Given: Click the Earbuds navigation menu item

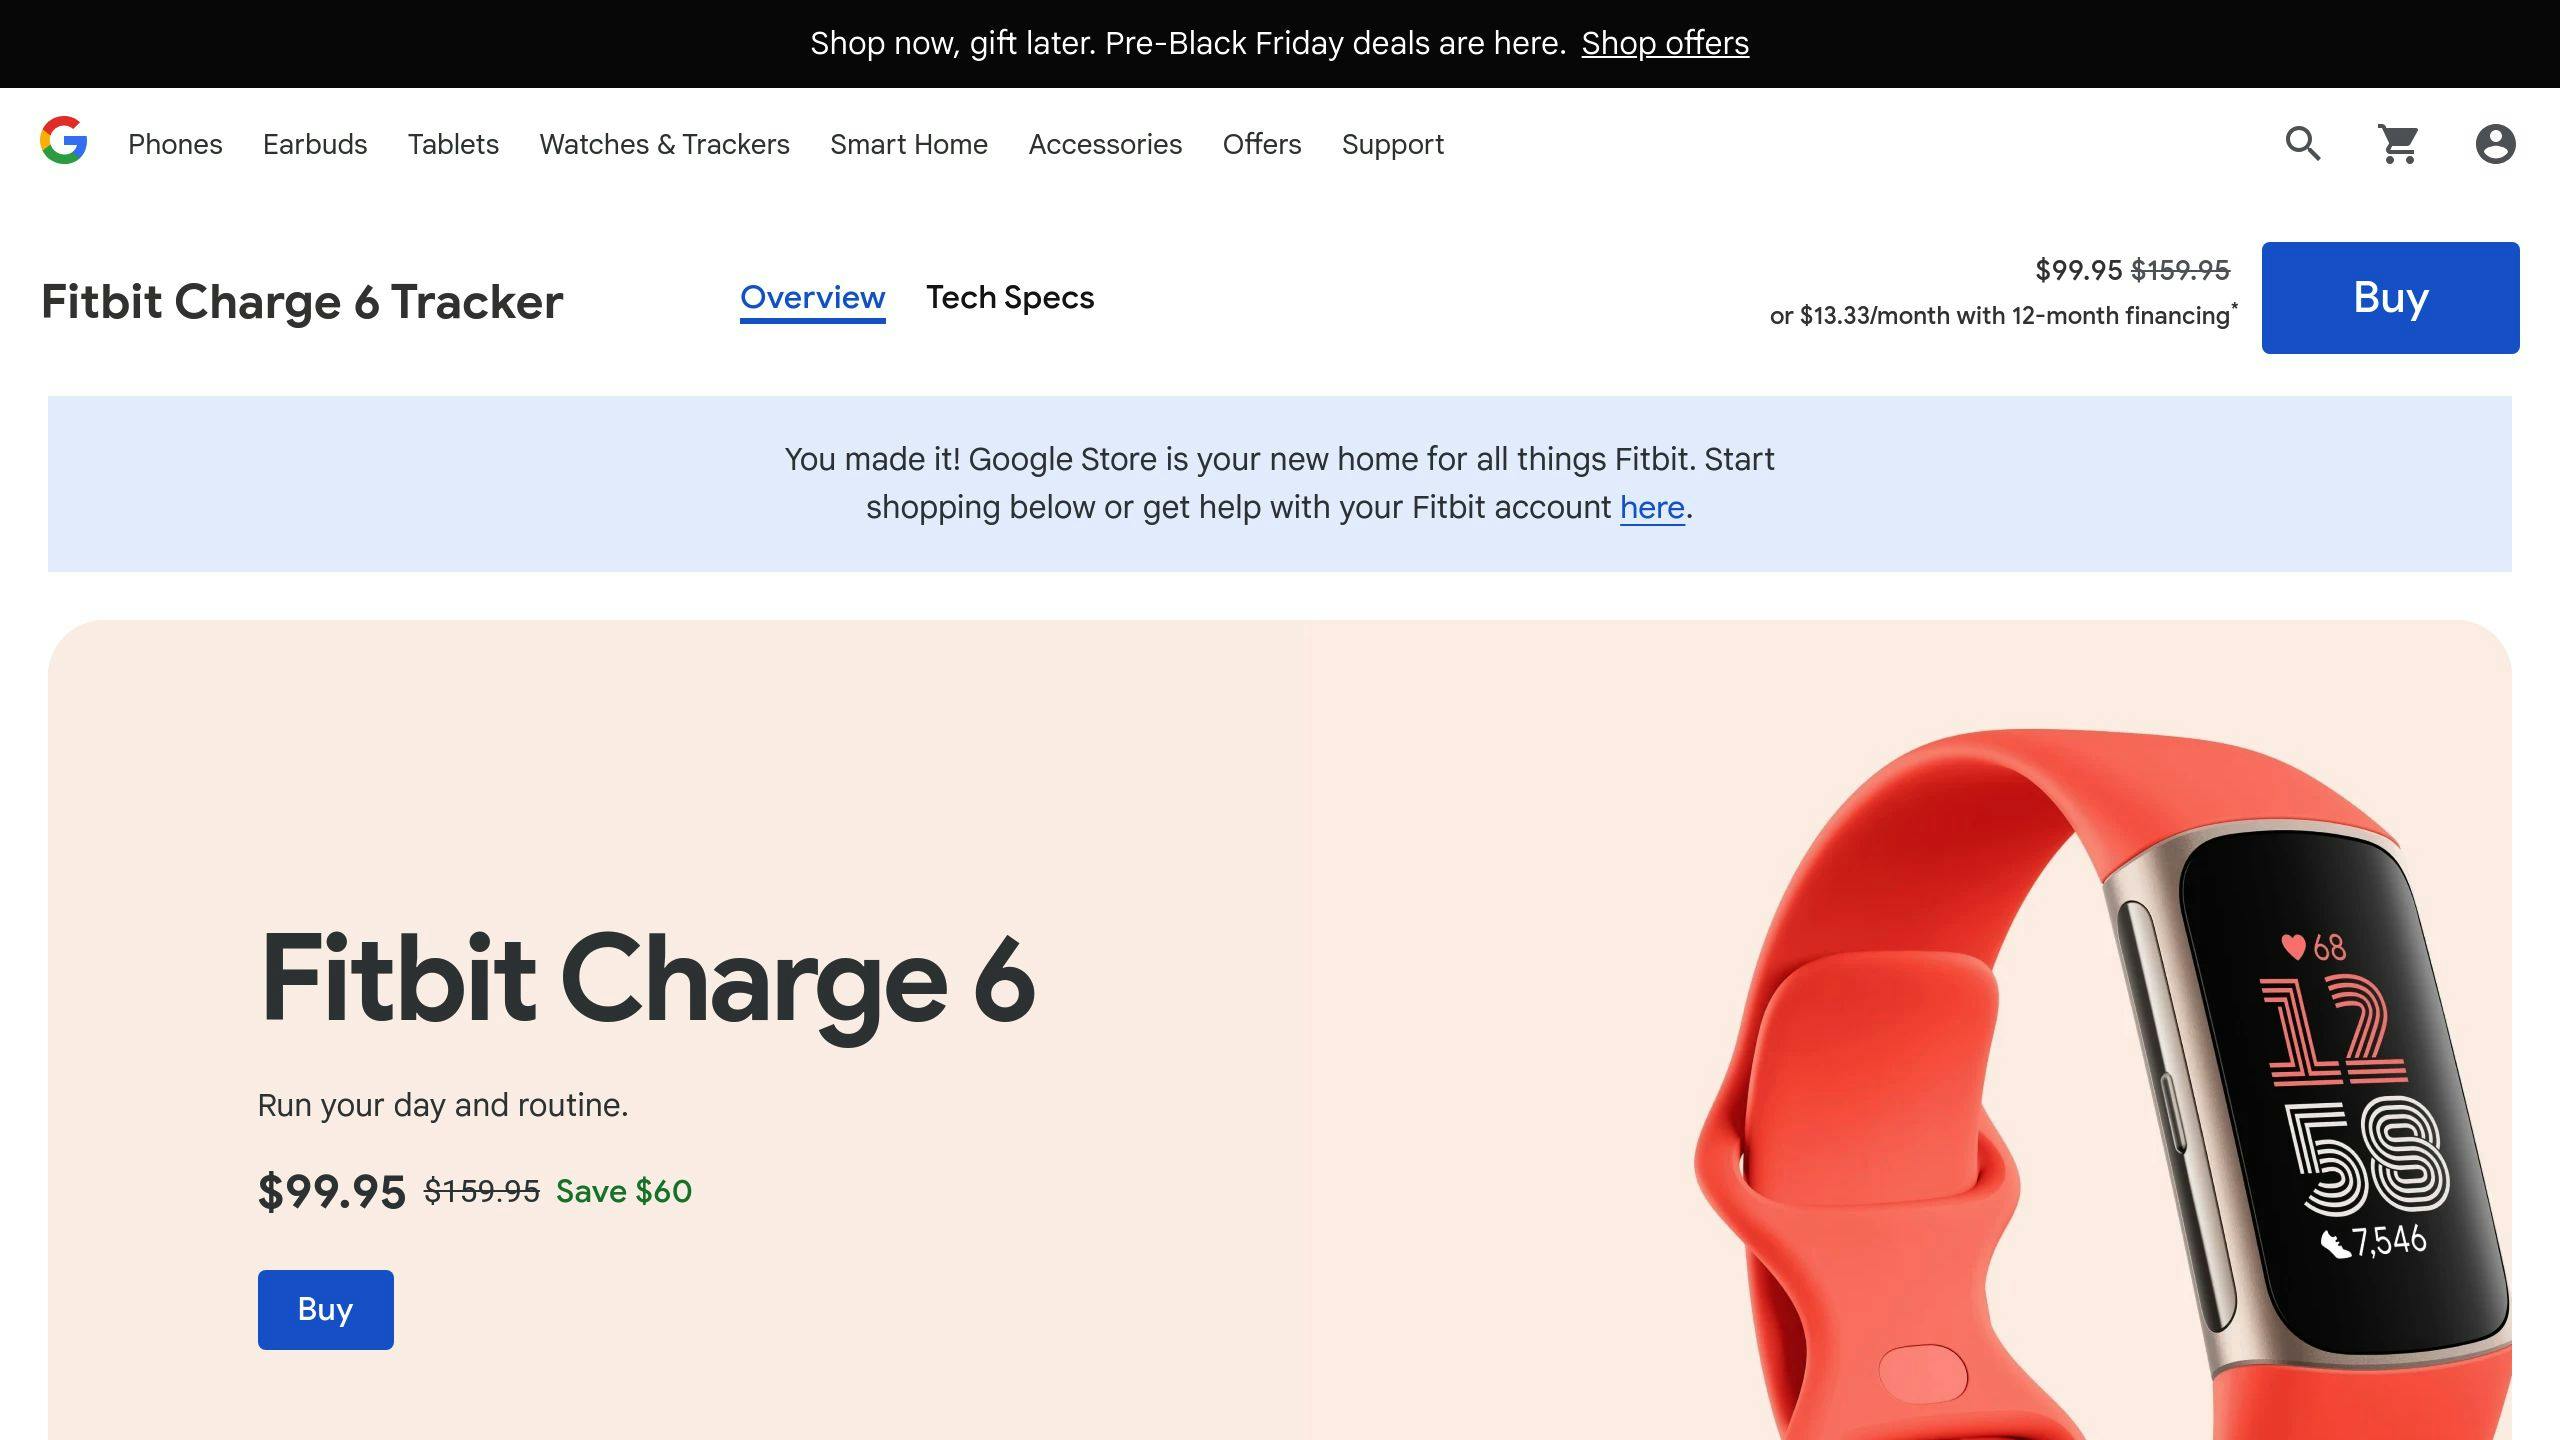Looking at the screenshot, I should (x=315, y=144).
